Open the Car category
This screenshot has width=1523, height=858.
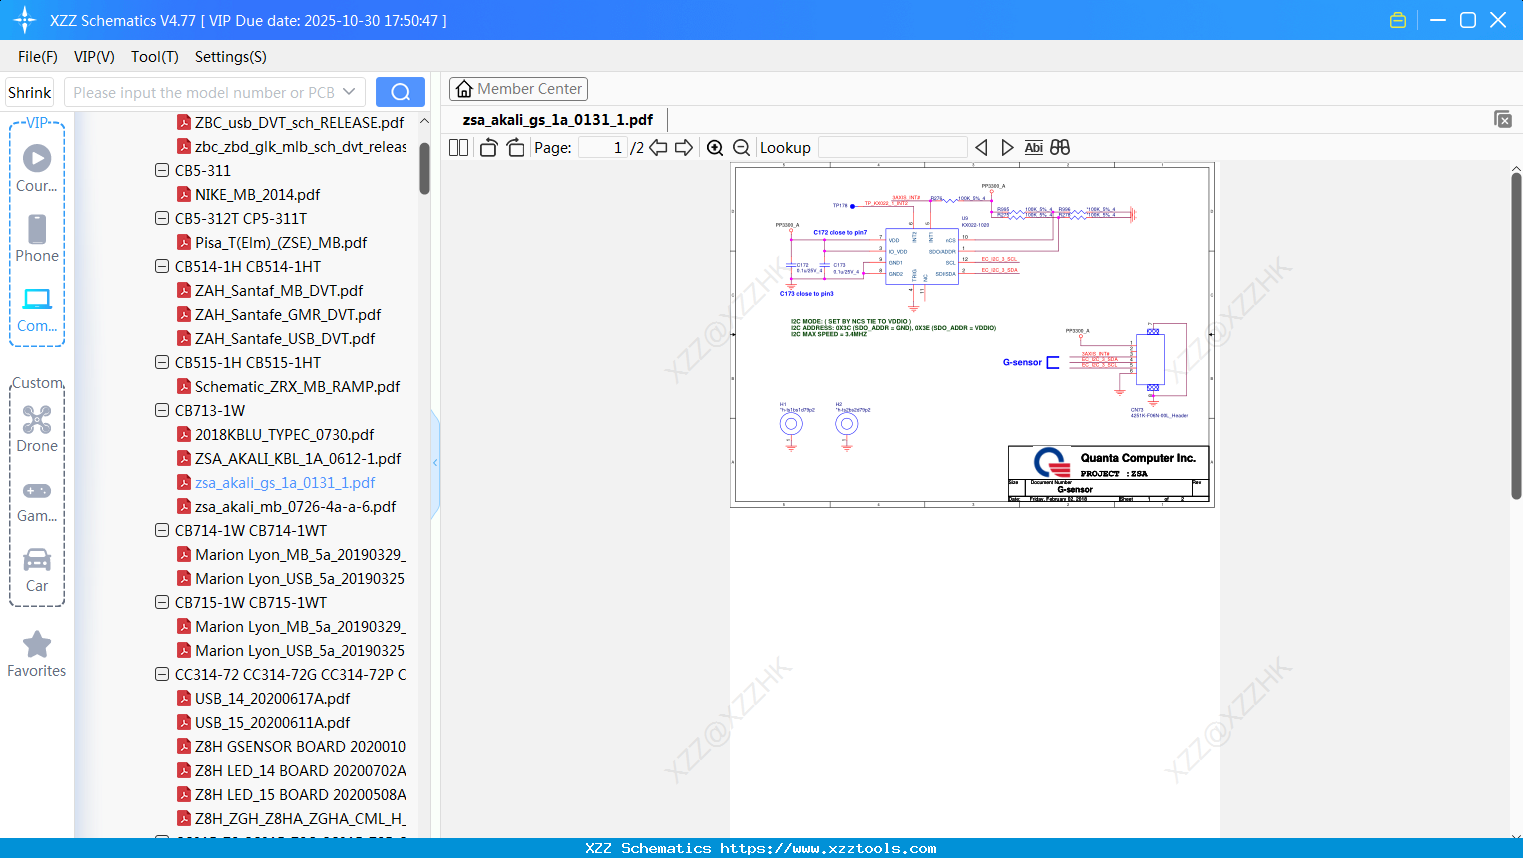click(37, 570)
